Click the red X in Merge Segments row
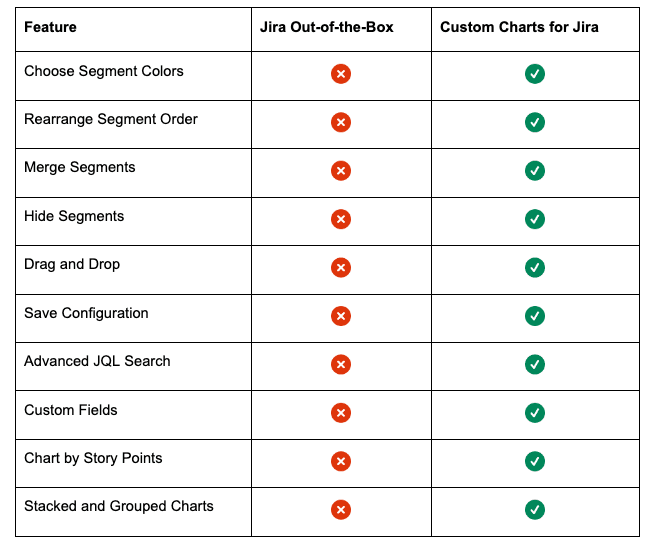 (x=341, y=171)
